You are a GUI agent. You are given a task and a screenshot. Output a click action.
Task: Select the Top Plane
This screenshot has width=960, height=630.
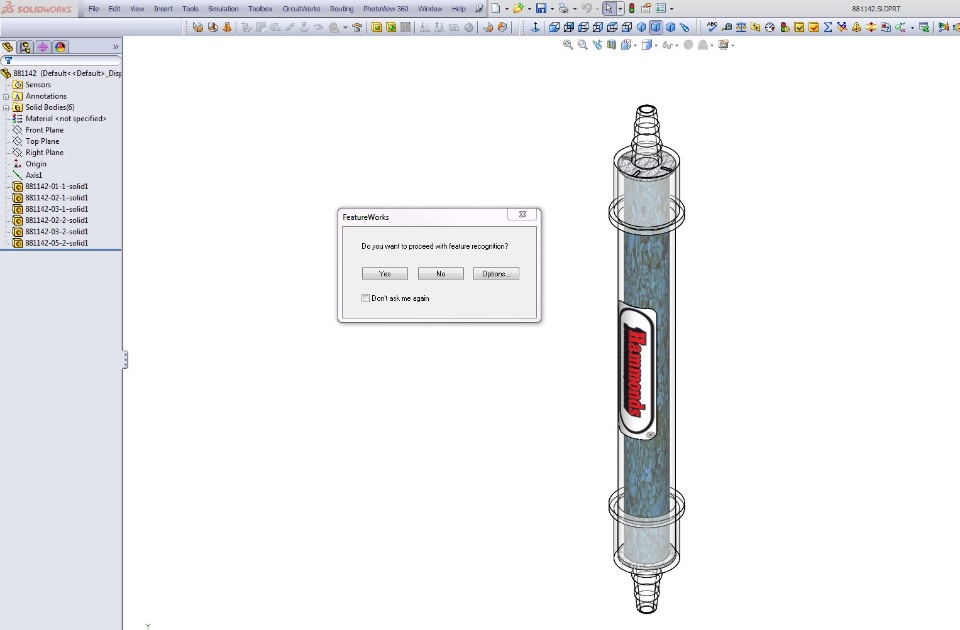pos(42,141)
